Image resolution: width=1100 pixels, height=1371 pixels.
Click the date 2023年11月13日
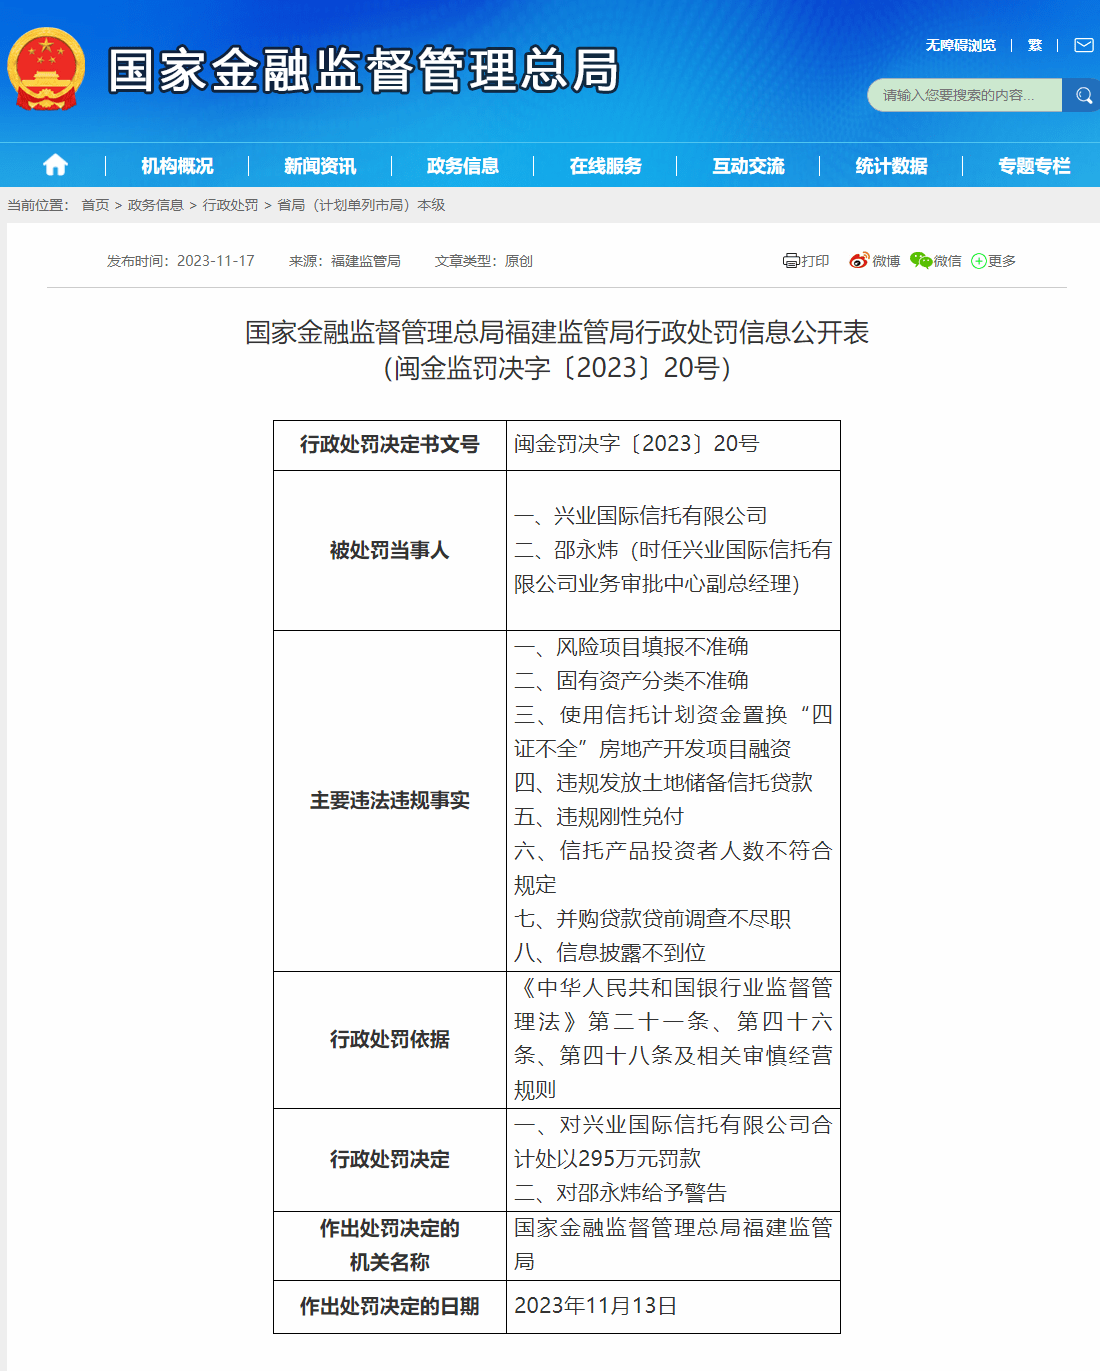click(x=596, y=1306)
